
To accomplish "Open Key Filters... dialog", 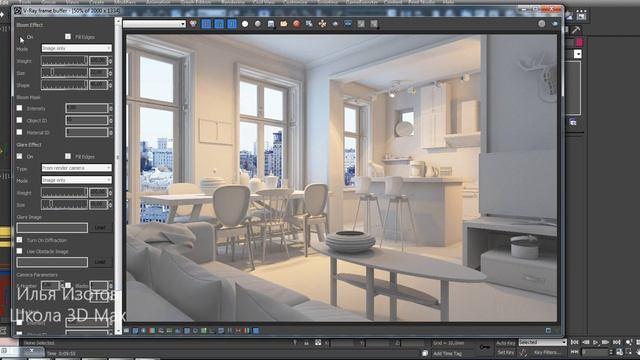I will 547,352.
